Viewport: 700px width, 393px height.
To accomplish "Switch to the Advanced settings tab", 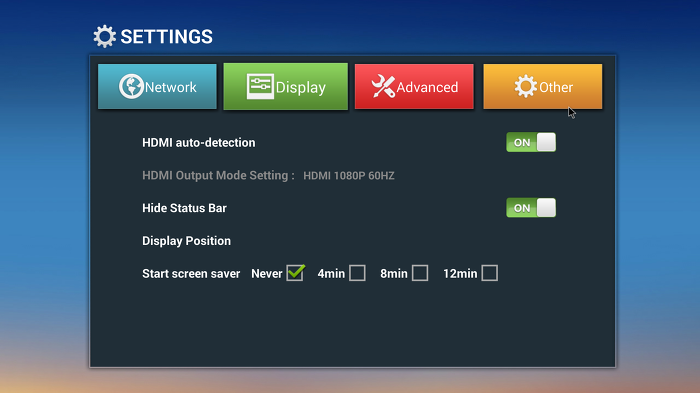I will pos(414,86).
